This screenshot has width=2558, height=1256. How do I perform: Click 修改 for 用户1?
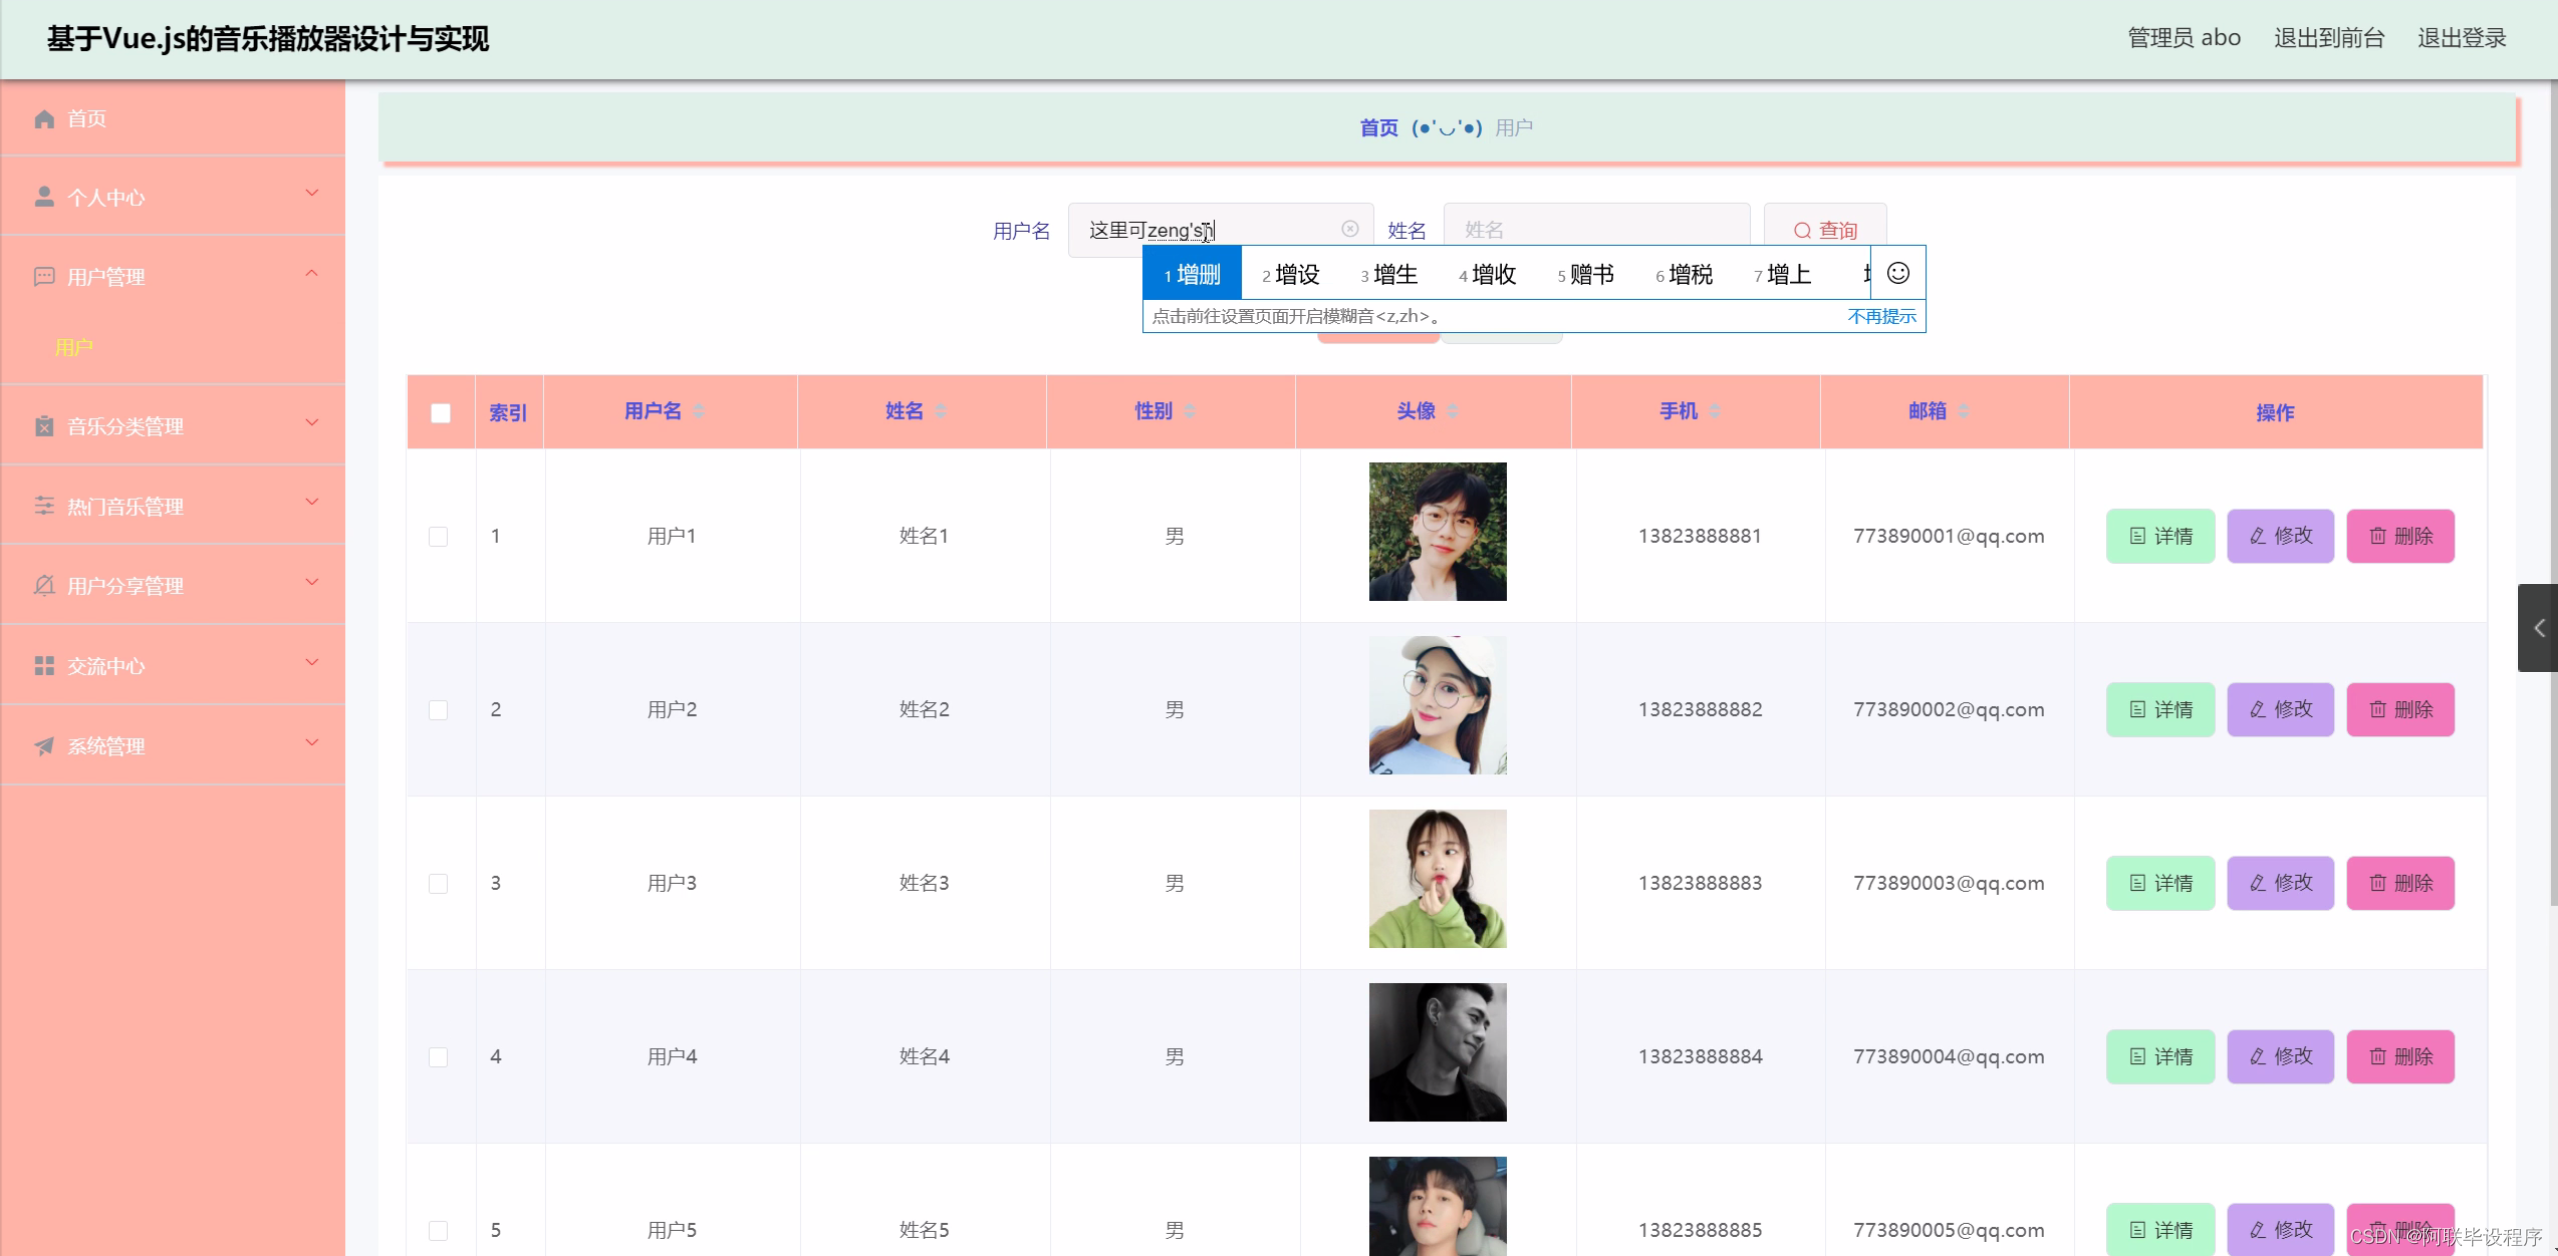[2280, 536]
